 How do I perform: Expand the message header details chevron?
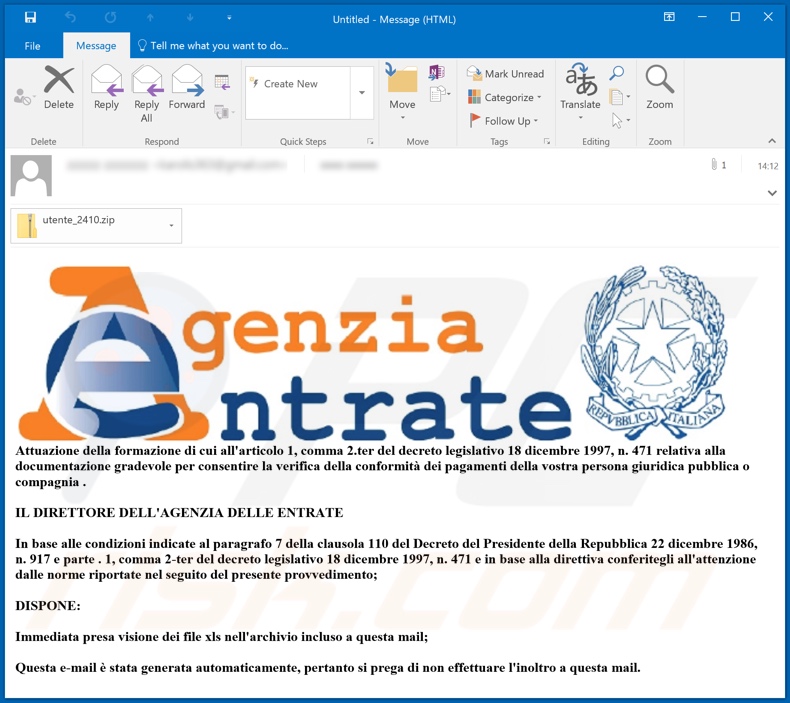(772, 193)
